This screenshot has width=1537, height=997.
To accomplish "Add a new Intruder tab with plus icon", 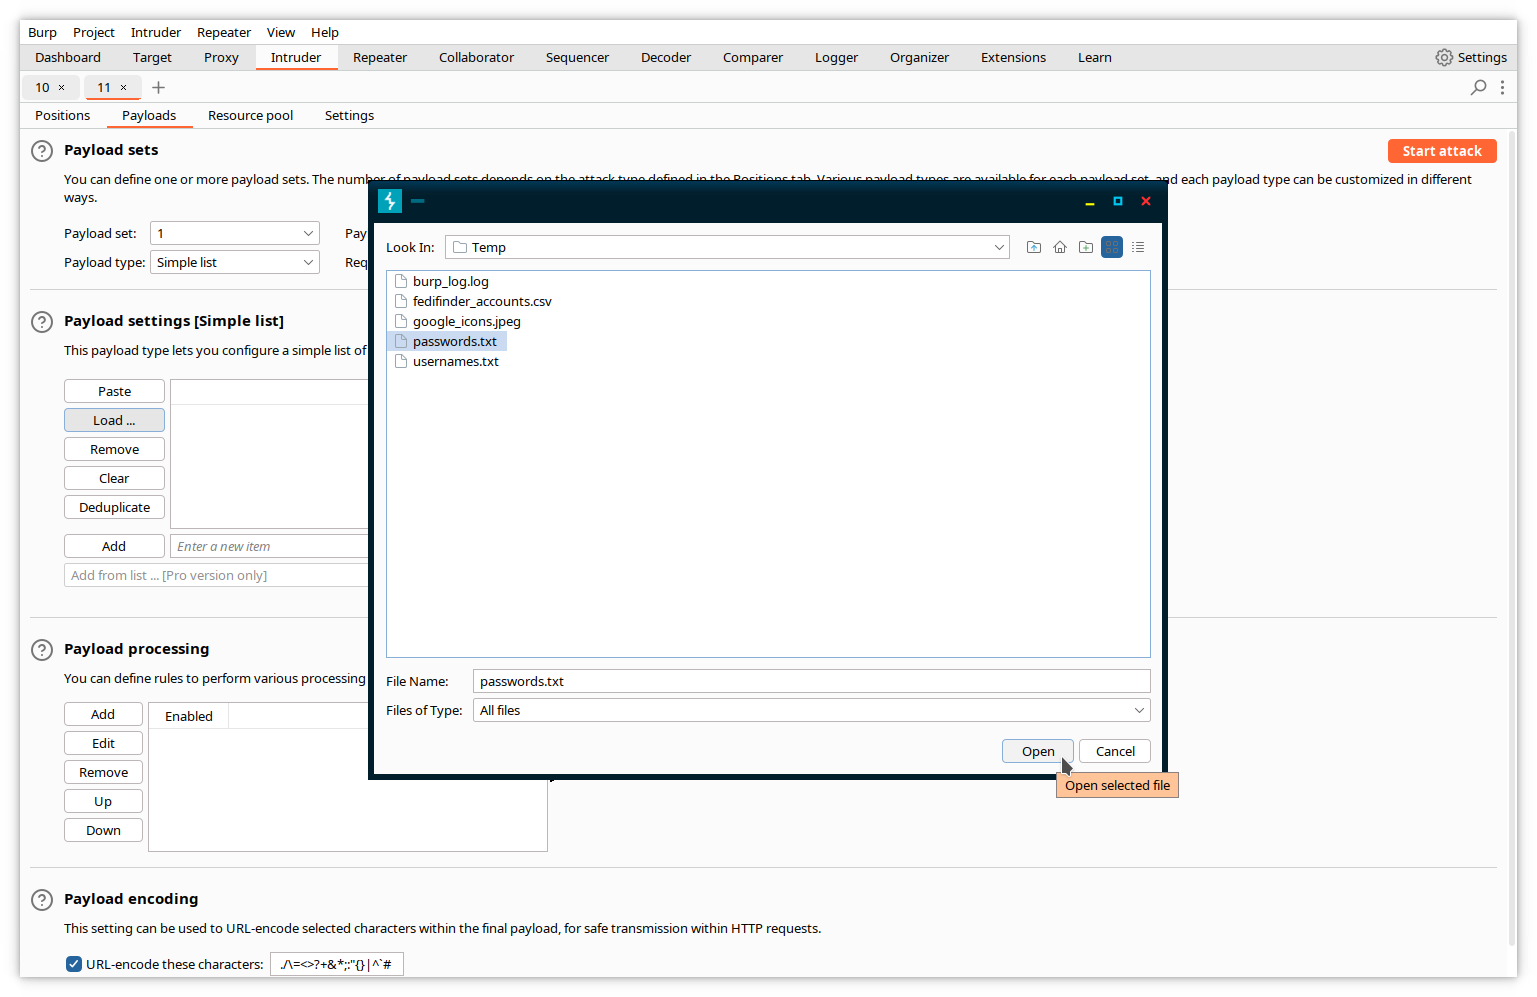I will point(158,88).
